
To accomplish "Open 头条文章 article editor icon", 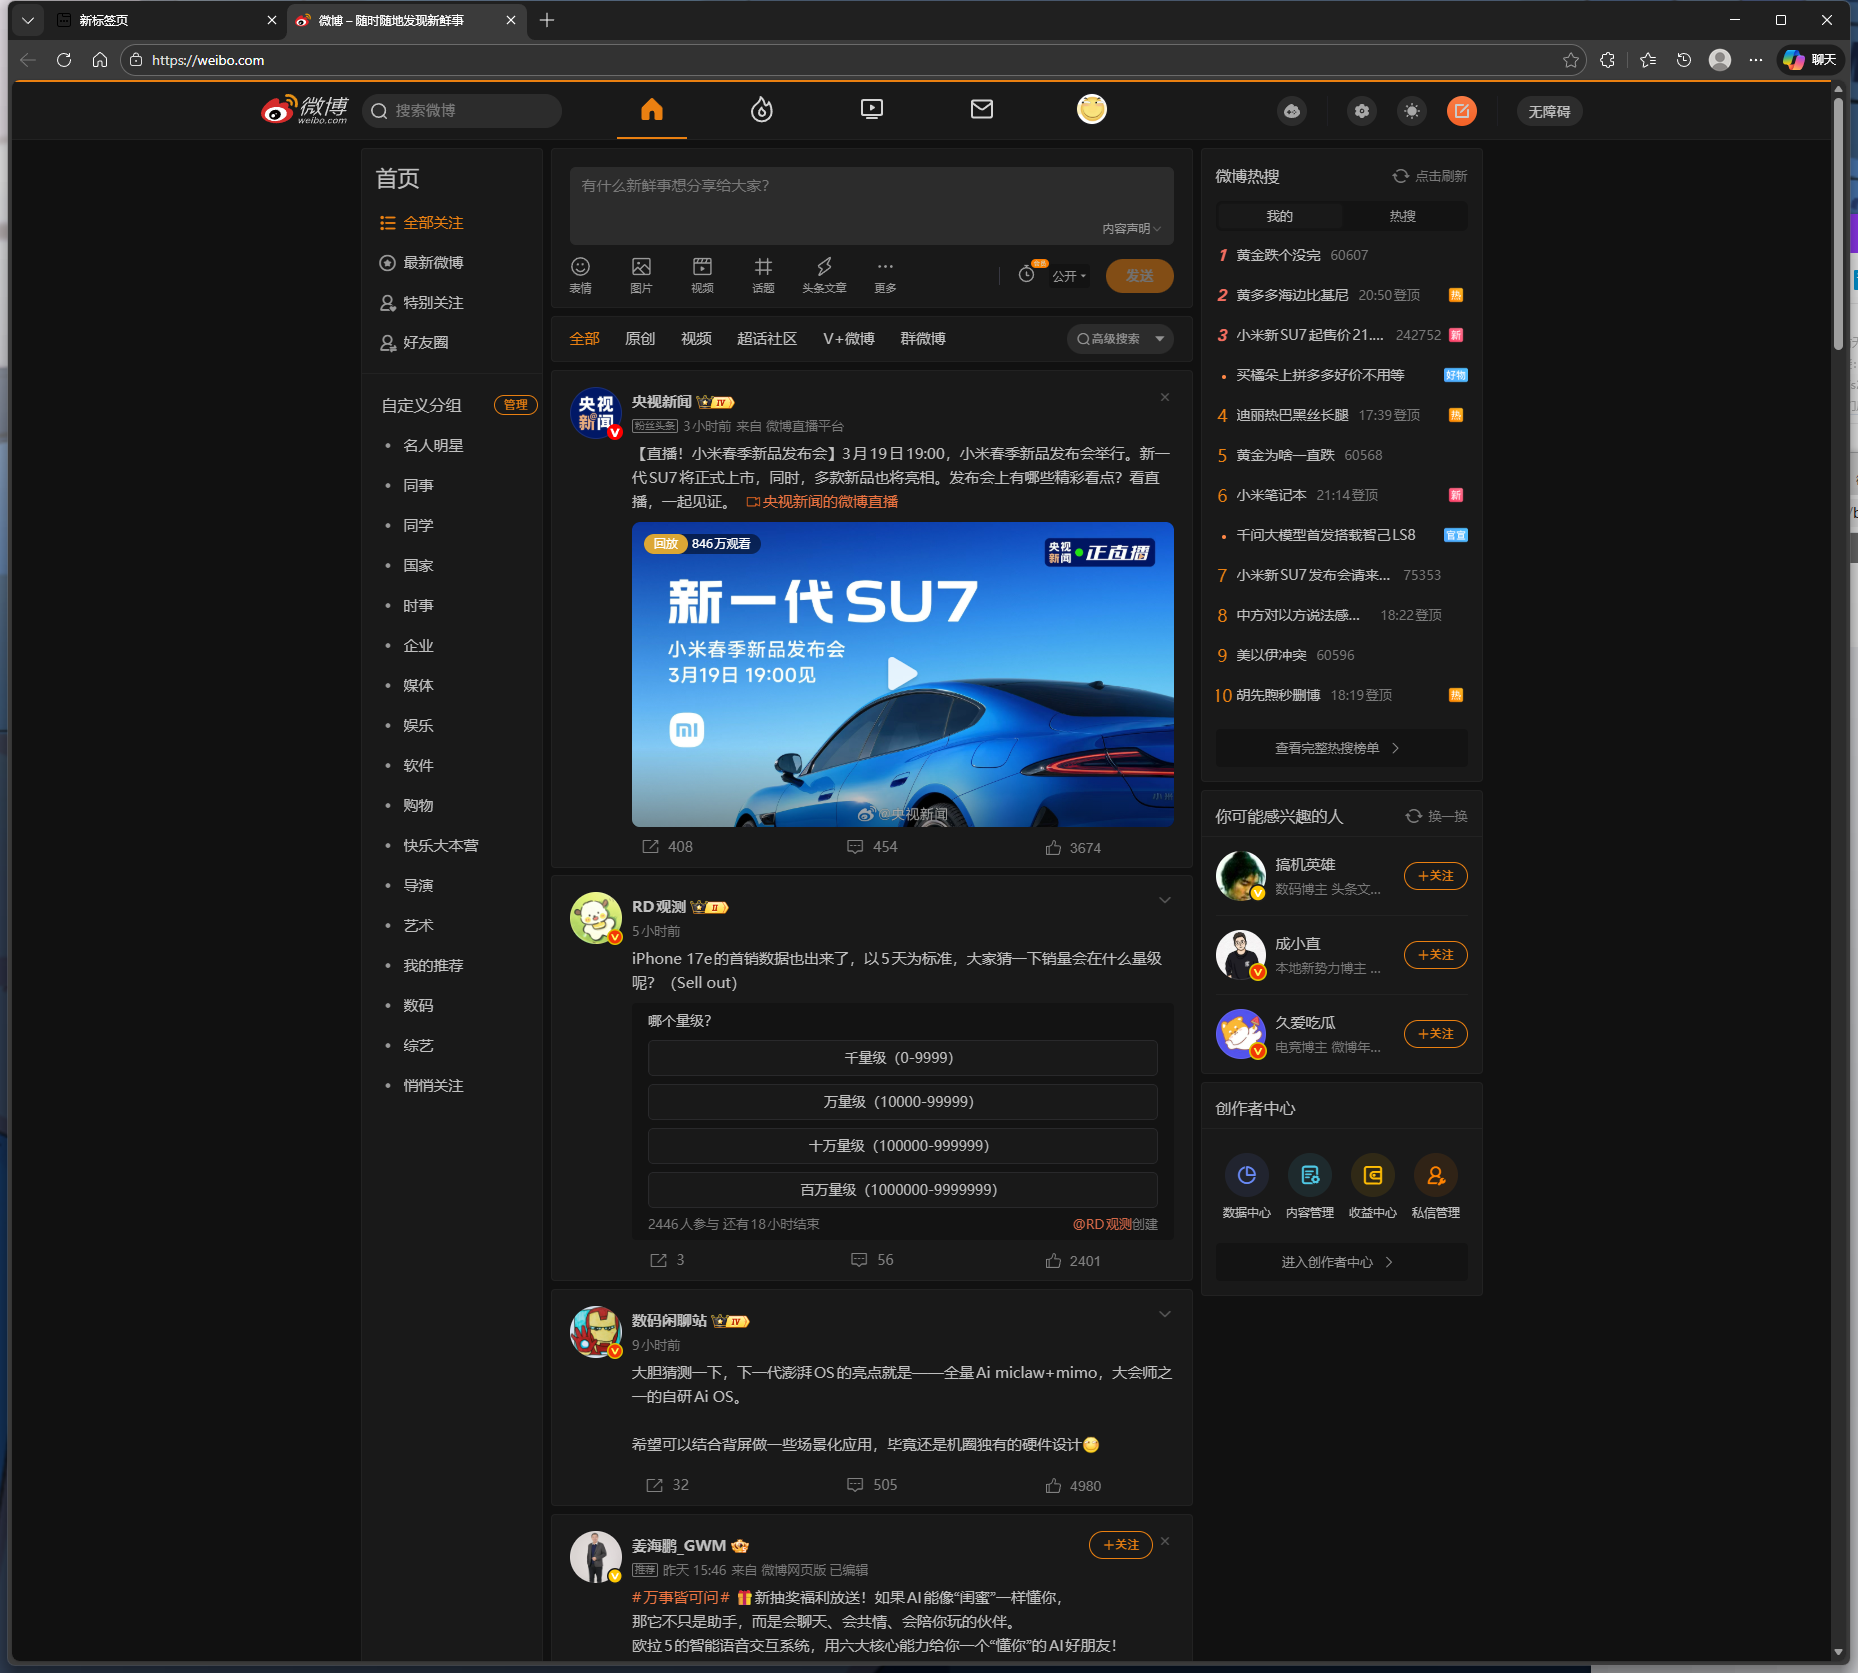I will click(x=824, y=275).
